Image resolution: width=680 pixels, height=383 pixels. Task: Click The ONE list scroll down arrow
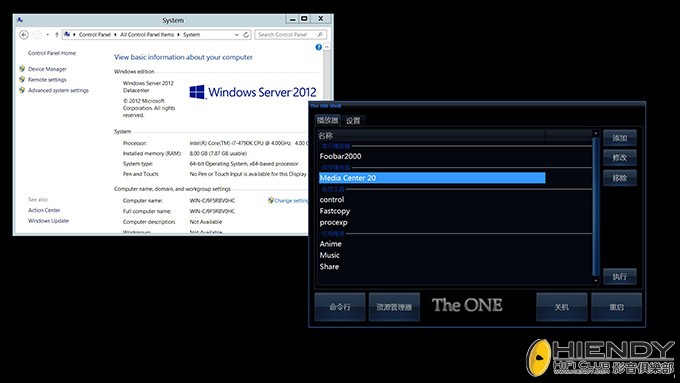(596, 281)
